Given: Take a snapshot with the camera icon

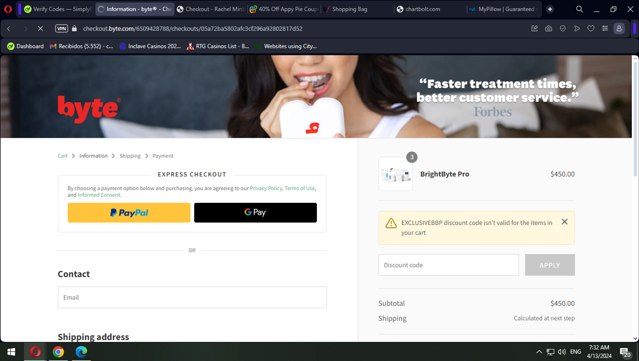Looking at the screenshot, I should [x=549, y=29].
